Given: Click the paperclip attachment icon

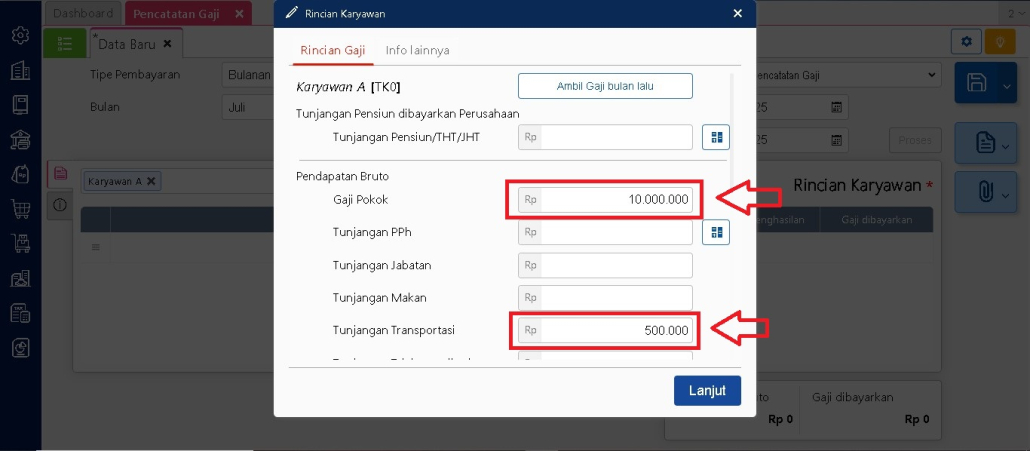Looking at the screenshot, I should [978, 192].
